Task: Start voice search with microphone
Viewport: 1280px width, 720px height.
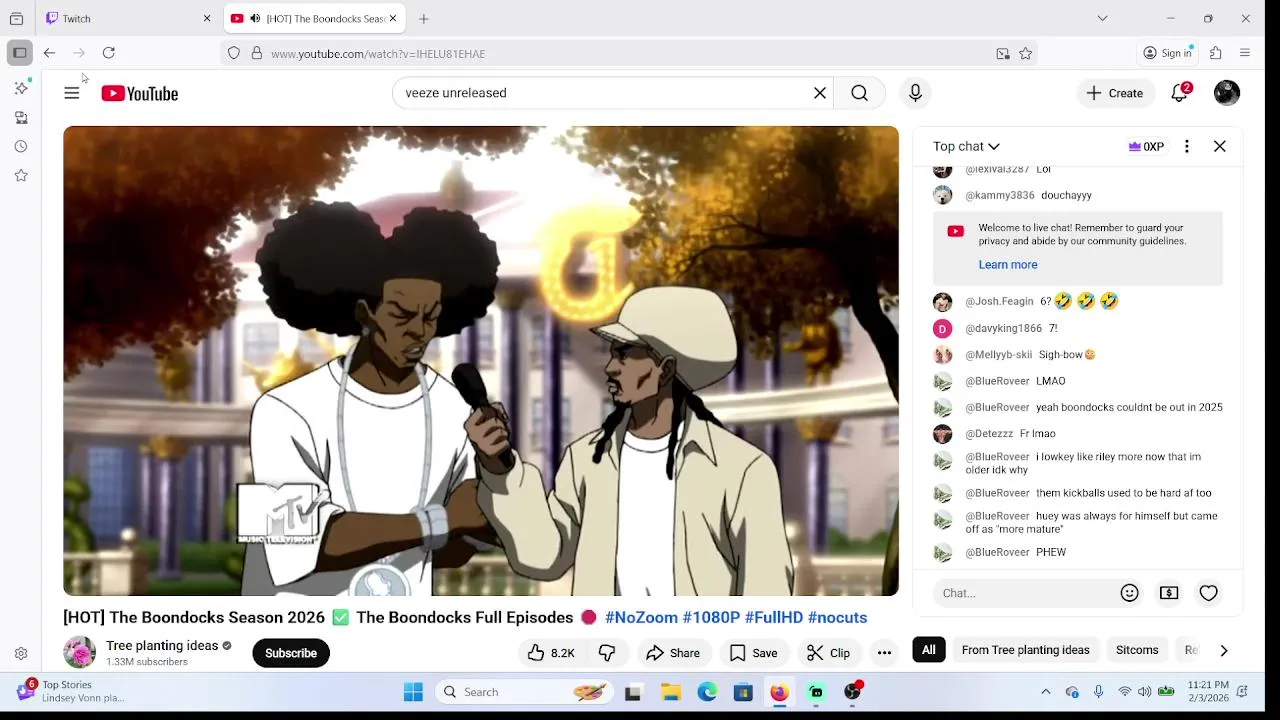Action: [915, 93]
